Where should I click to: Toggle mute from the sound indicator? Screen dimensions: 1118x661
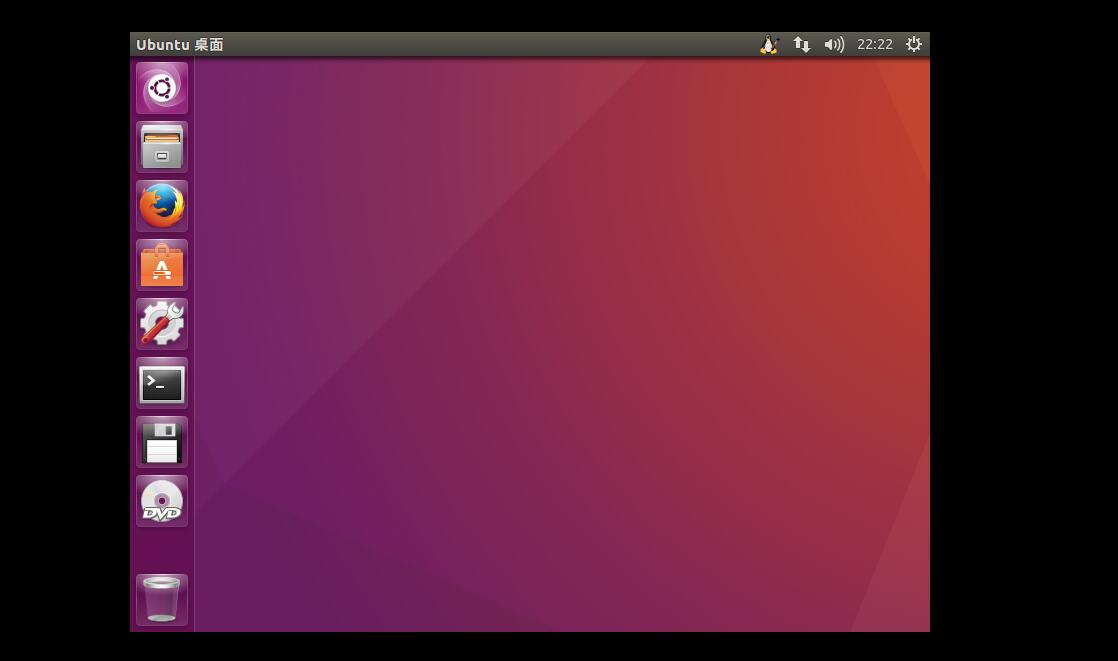834,44
